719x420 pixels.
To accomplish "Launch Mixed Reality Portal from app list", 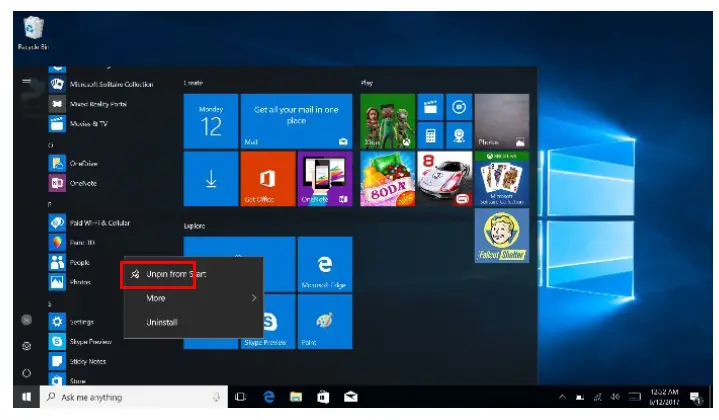I will pyautogui.click(x=88, y=104).
